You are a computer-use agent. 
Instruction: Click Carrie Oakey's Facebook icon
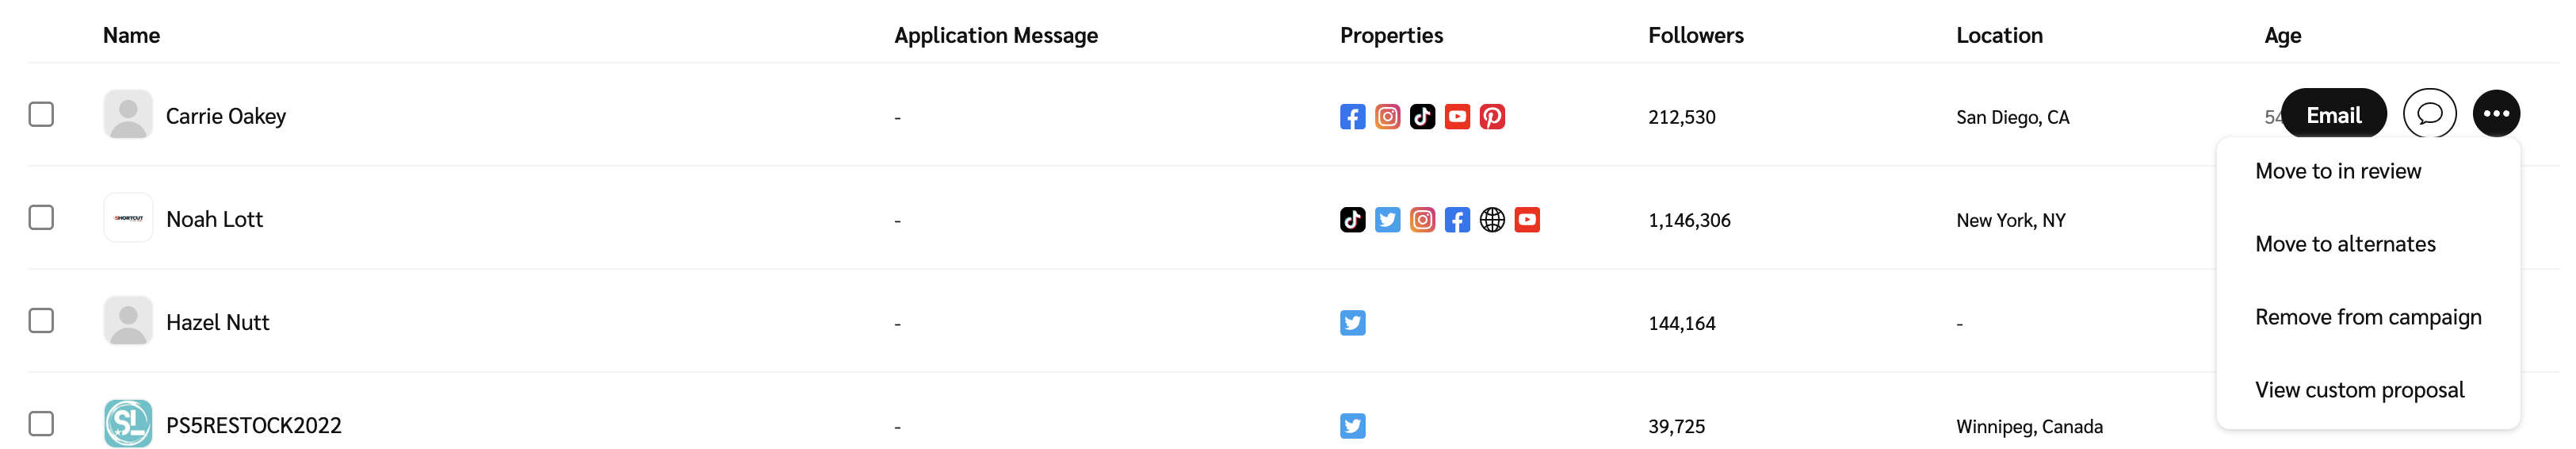[x=1352, y=117]
